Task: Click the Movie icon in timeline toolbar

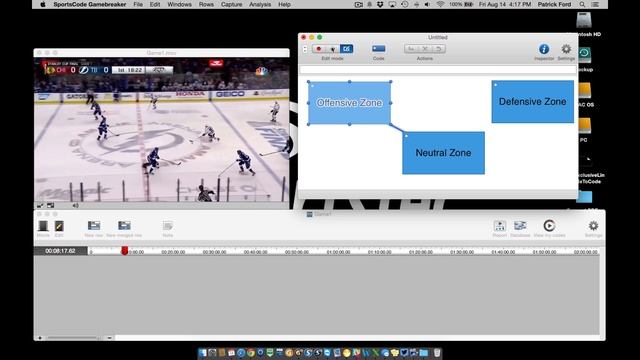Action: pyautogui.click(x=43, y=226)
